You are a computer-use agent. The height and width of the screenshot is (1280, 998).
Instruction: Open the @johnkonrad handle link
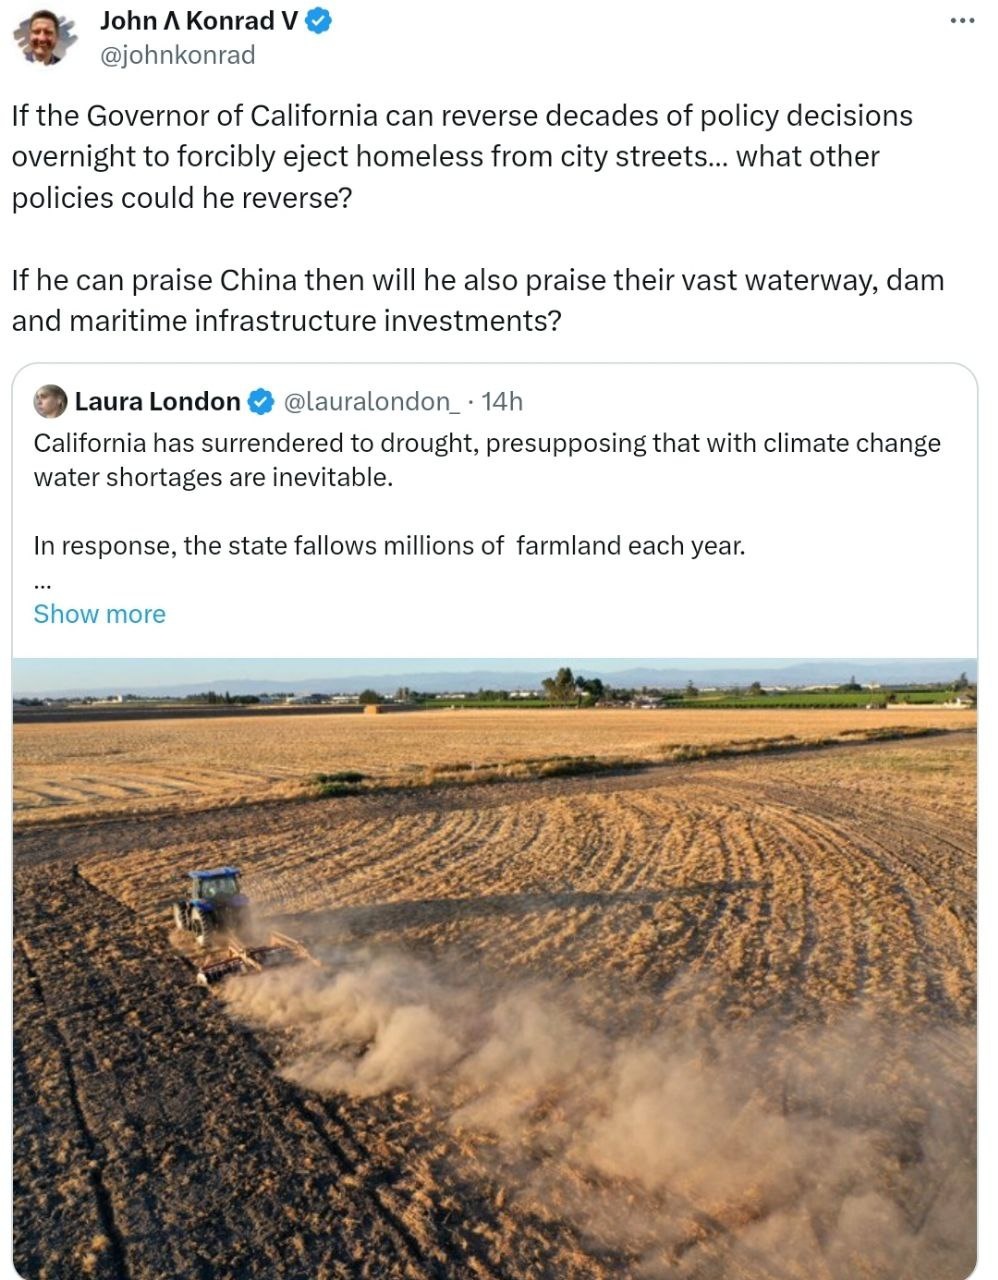coord(178,55)
